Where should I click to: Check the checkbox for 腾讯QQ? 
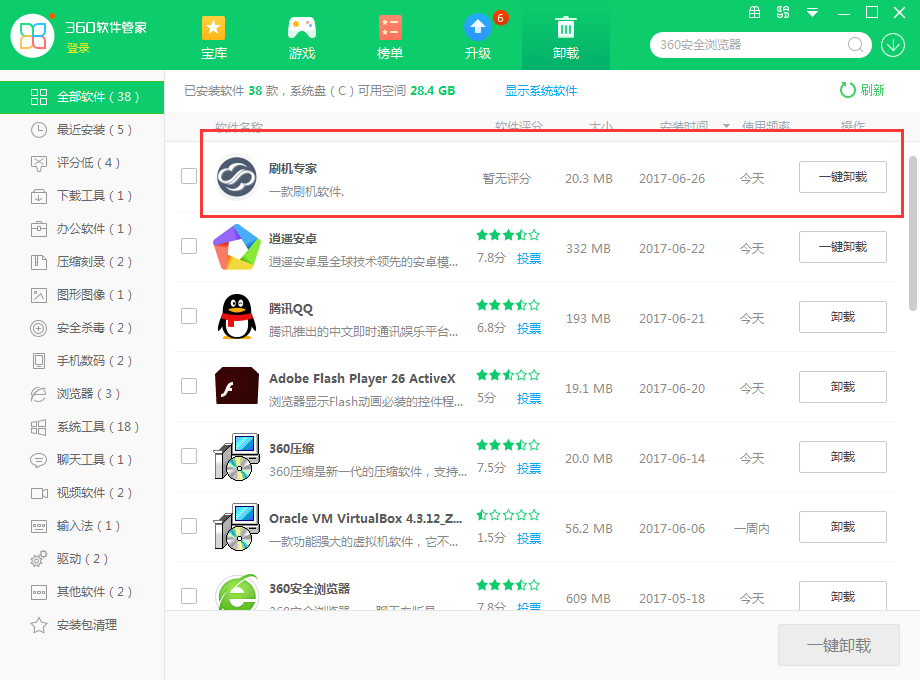[x=188, y=316]
